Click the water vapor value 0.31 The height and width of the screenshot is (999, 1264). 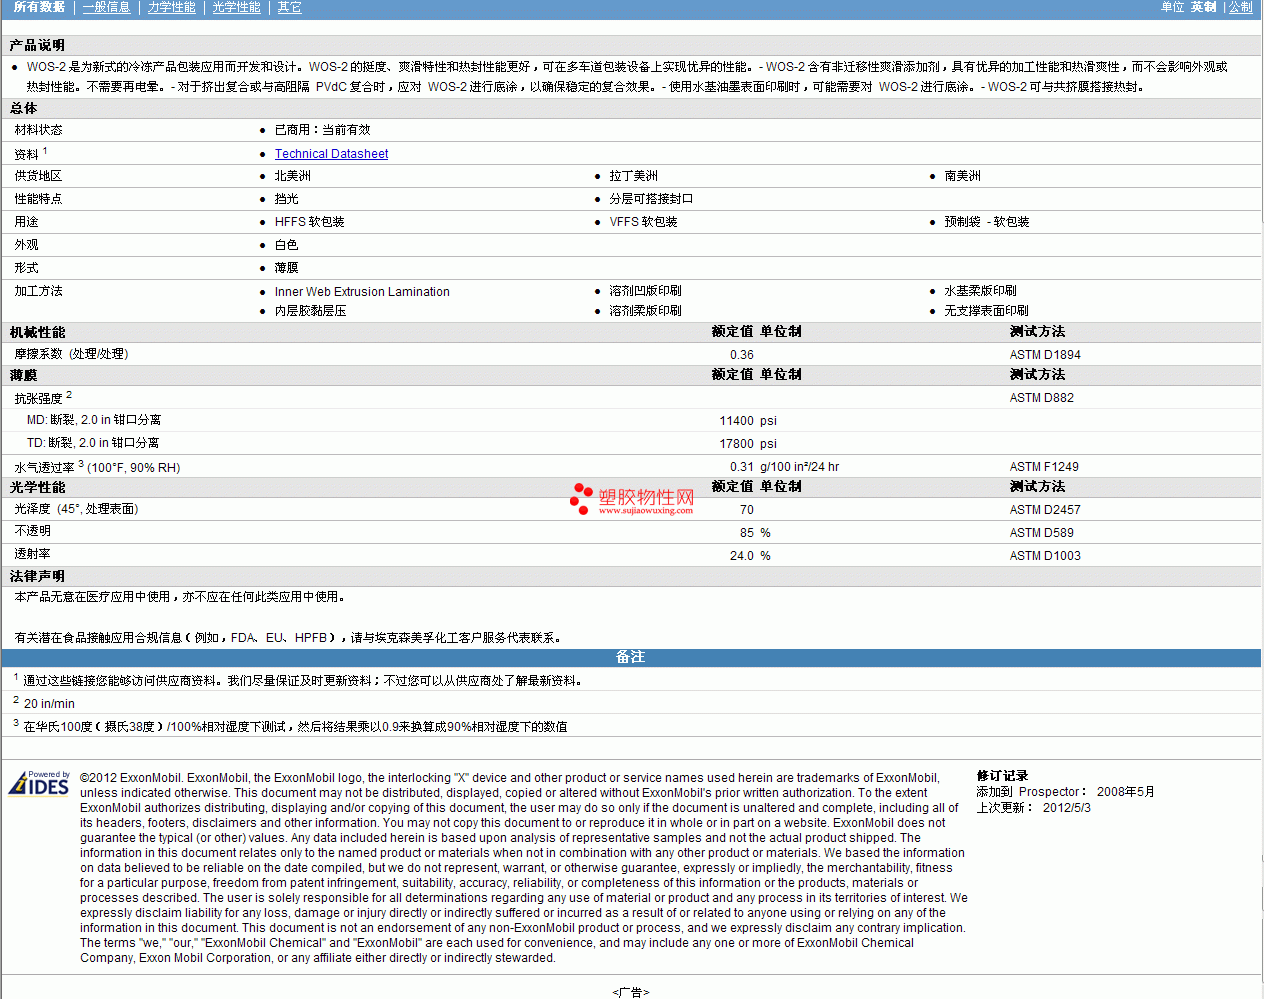coord(741,467)
